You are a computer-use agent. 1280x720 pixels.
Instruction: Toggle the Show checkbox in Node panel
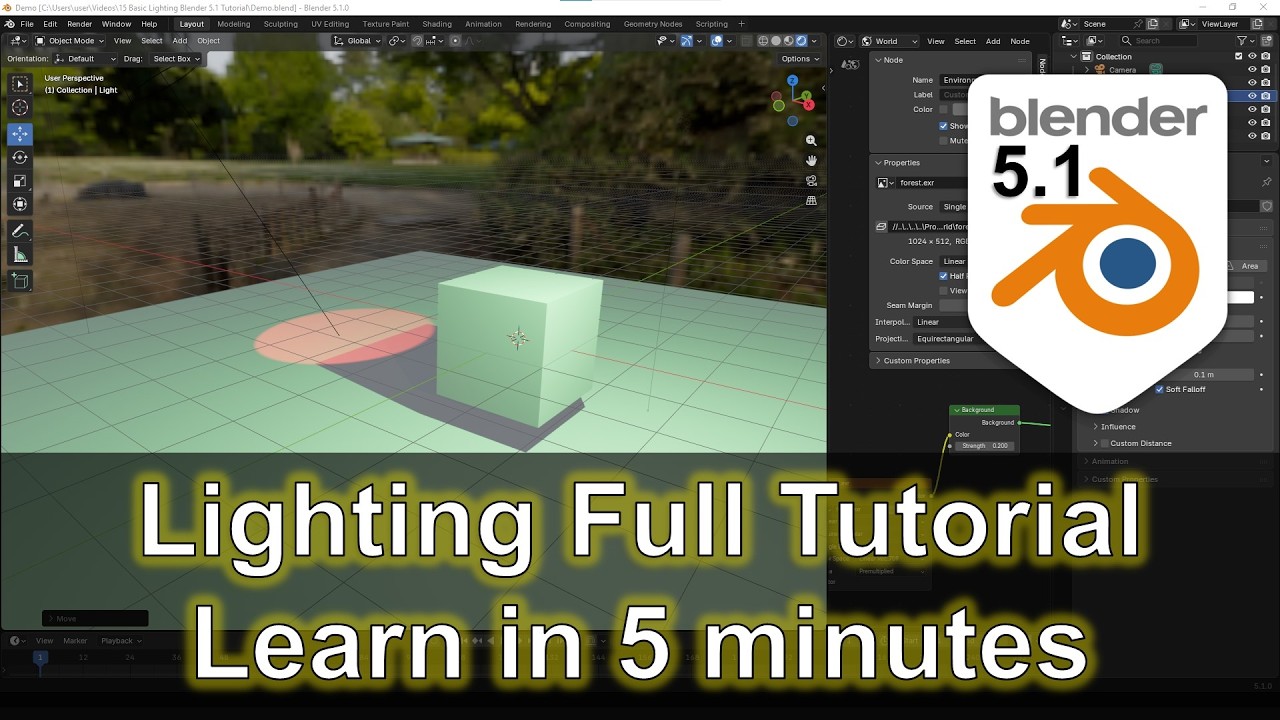(943, 126)
